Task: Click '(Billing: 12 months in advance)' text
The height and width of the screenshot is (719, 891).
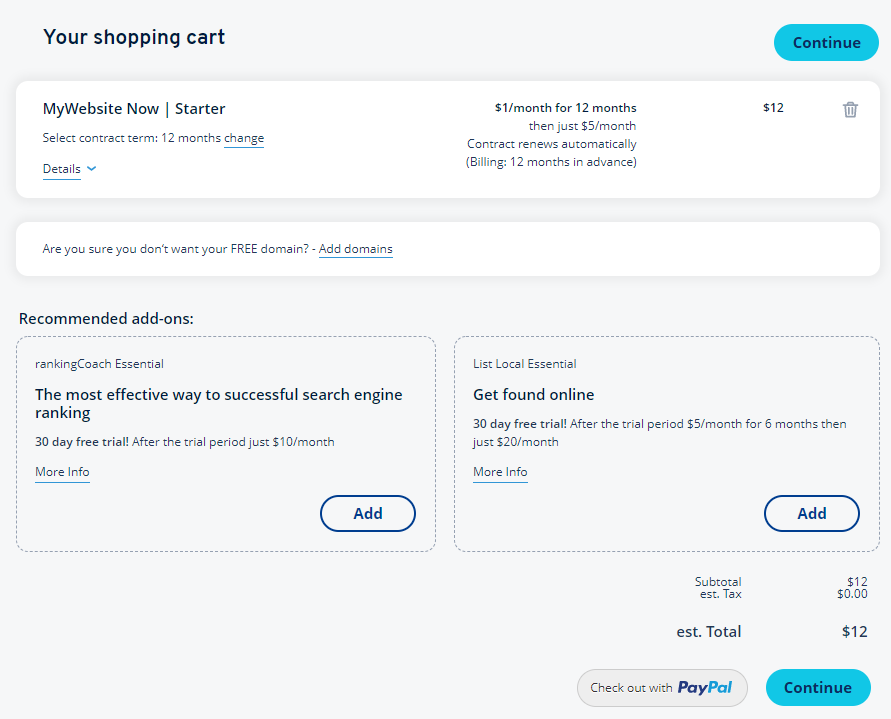Action: click(x=551, y=162)
